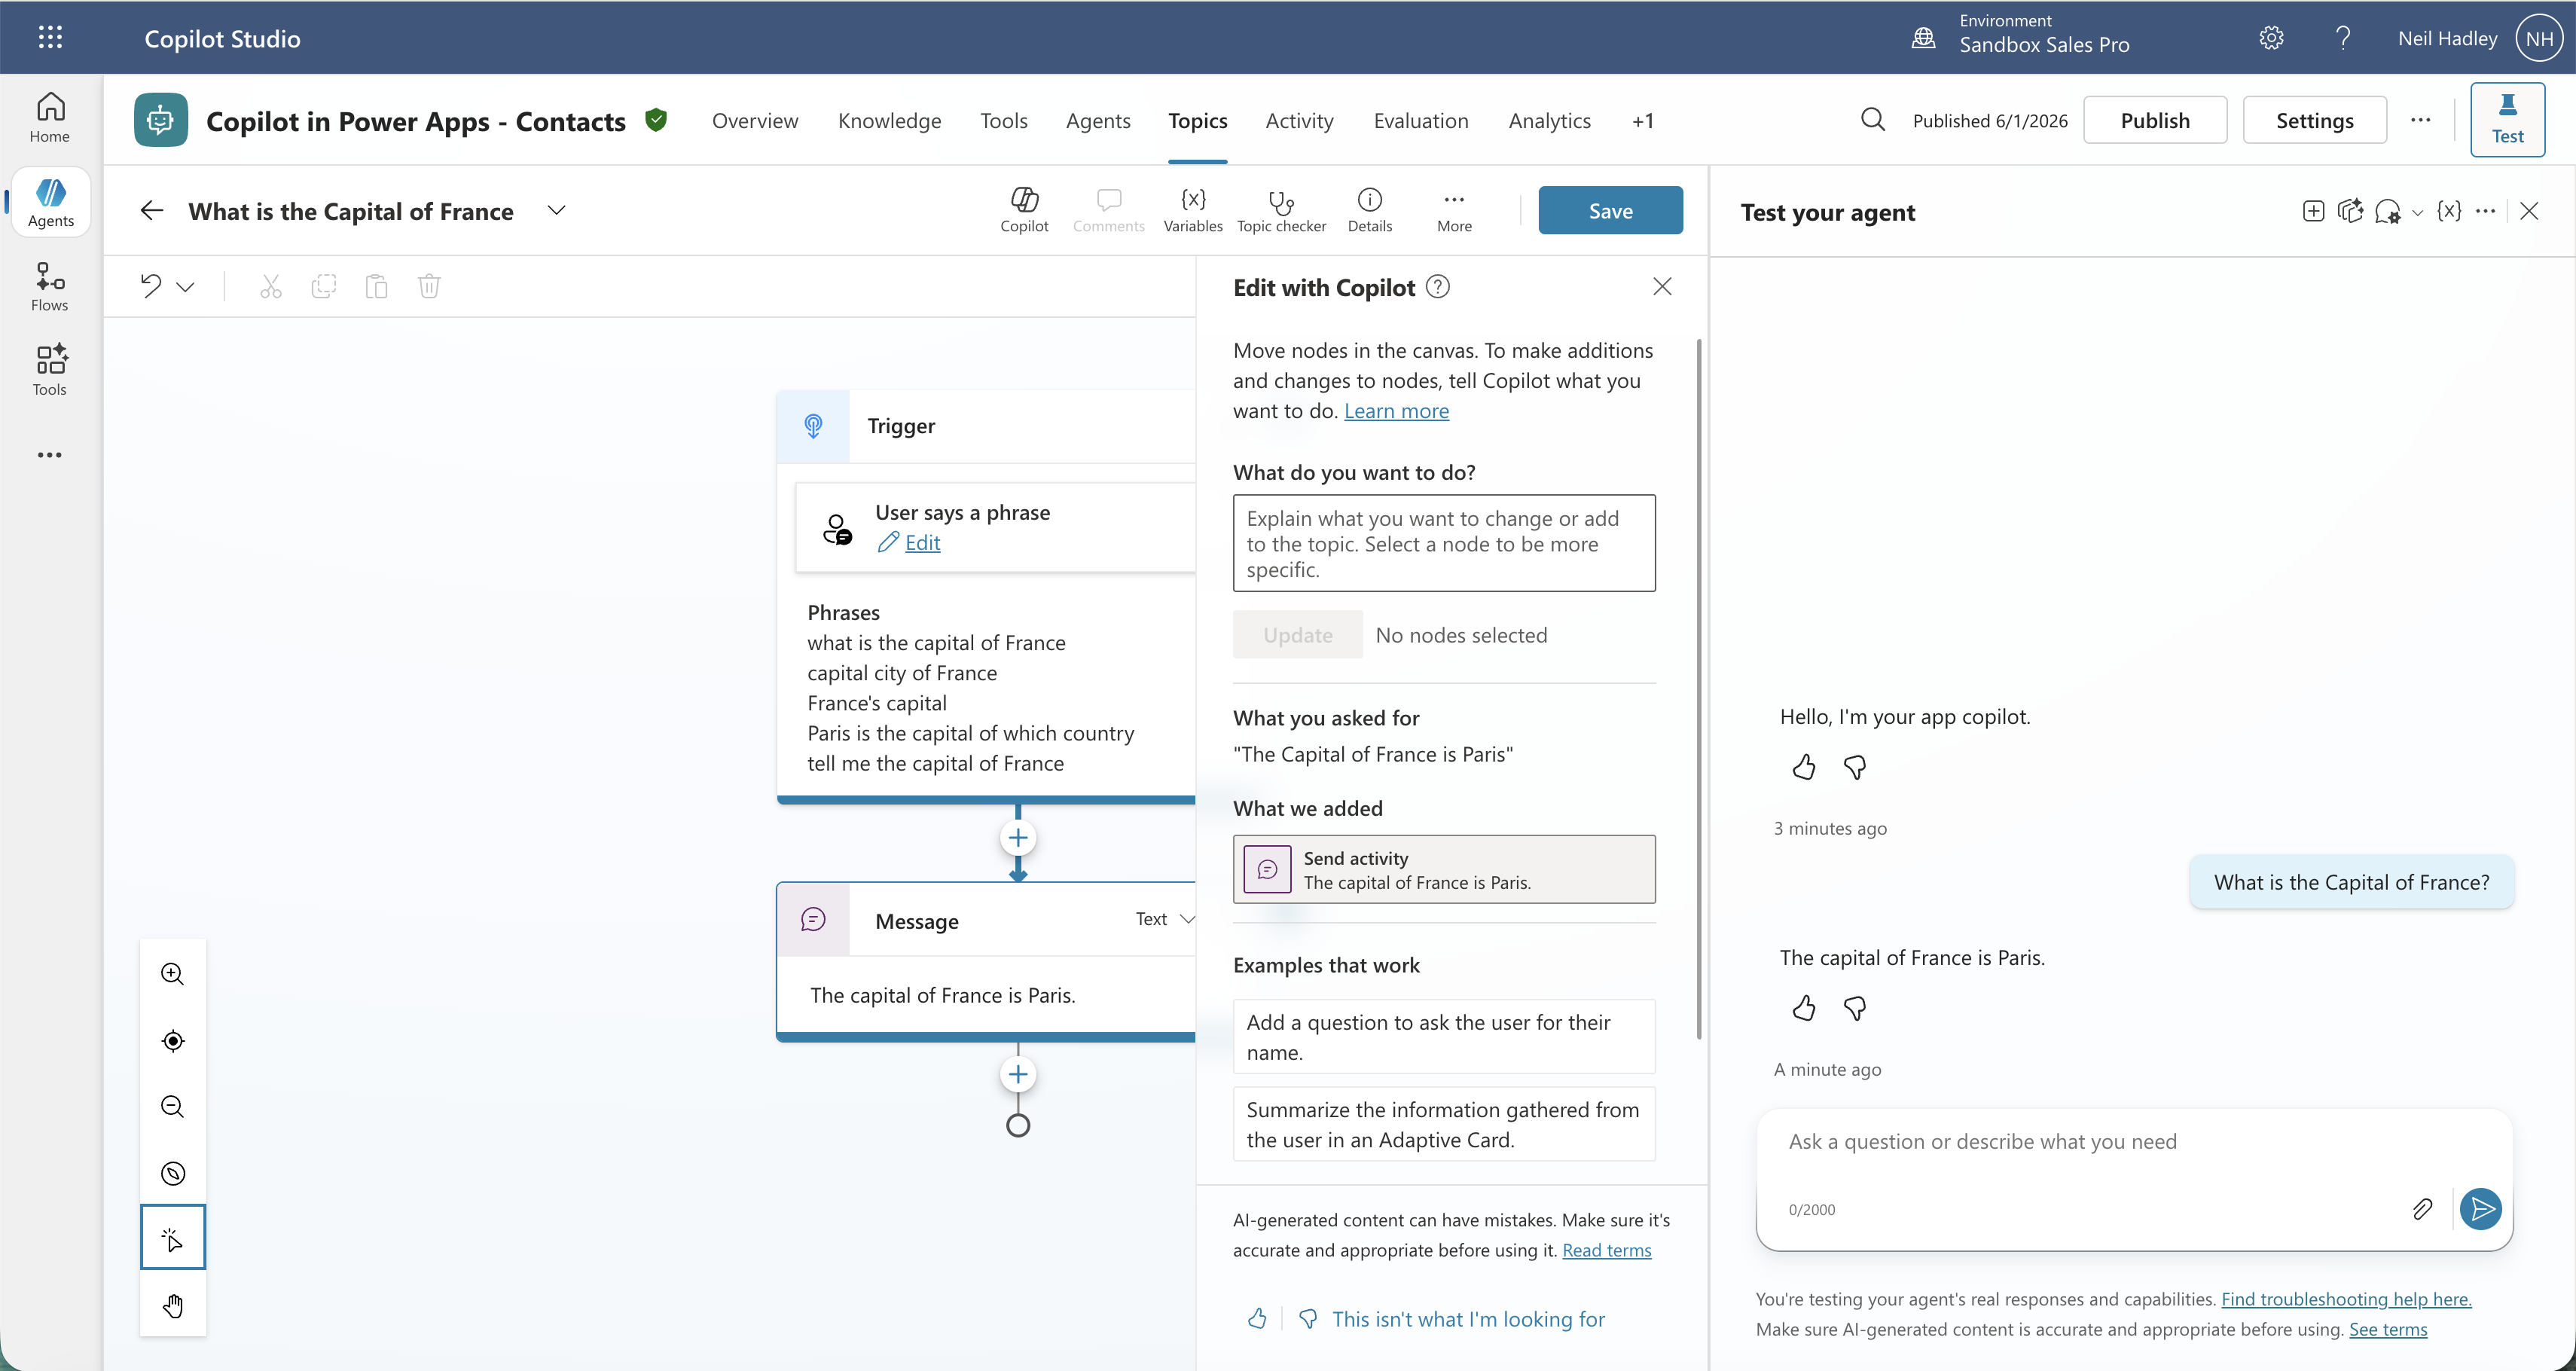The image size is (2576, 1371).
Task: Choose the 'ask the user for their name' example
Action: pyautogui.click(x=1444, y=1037)
